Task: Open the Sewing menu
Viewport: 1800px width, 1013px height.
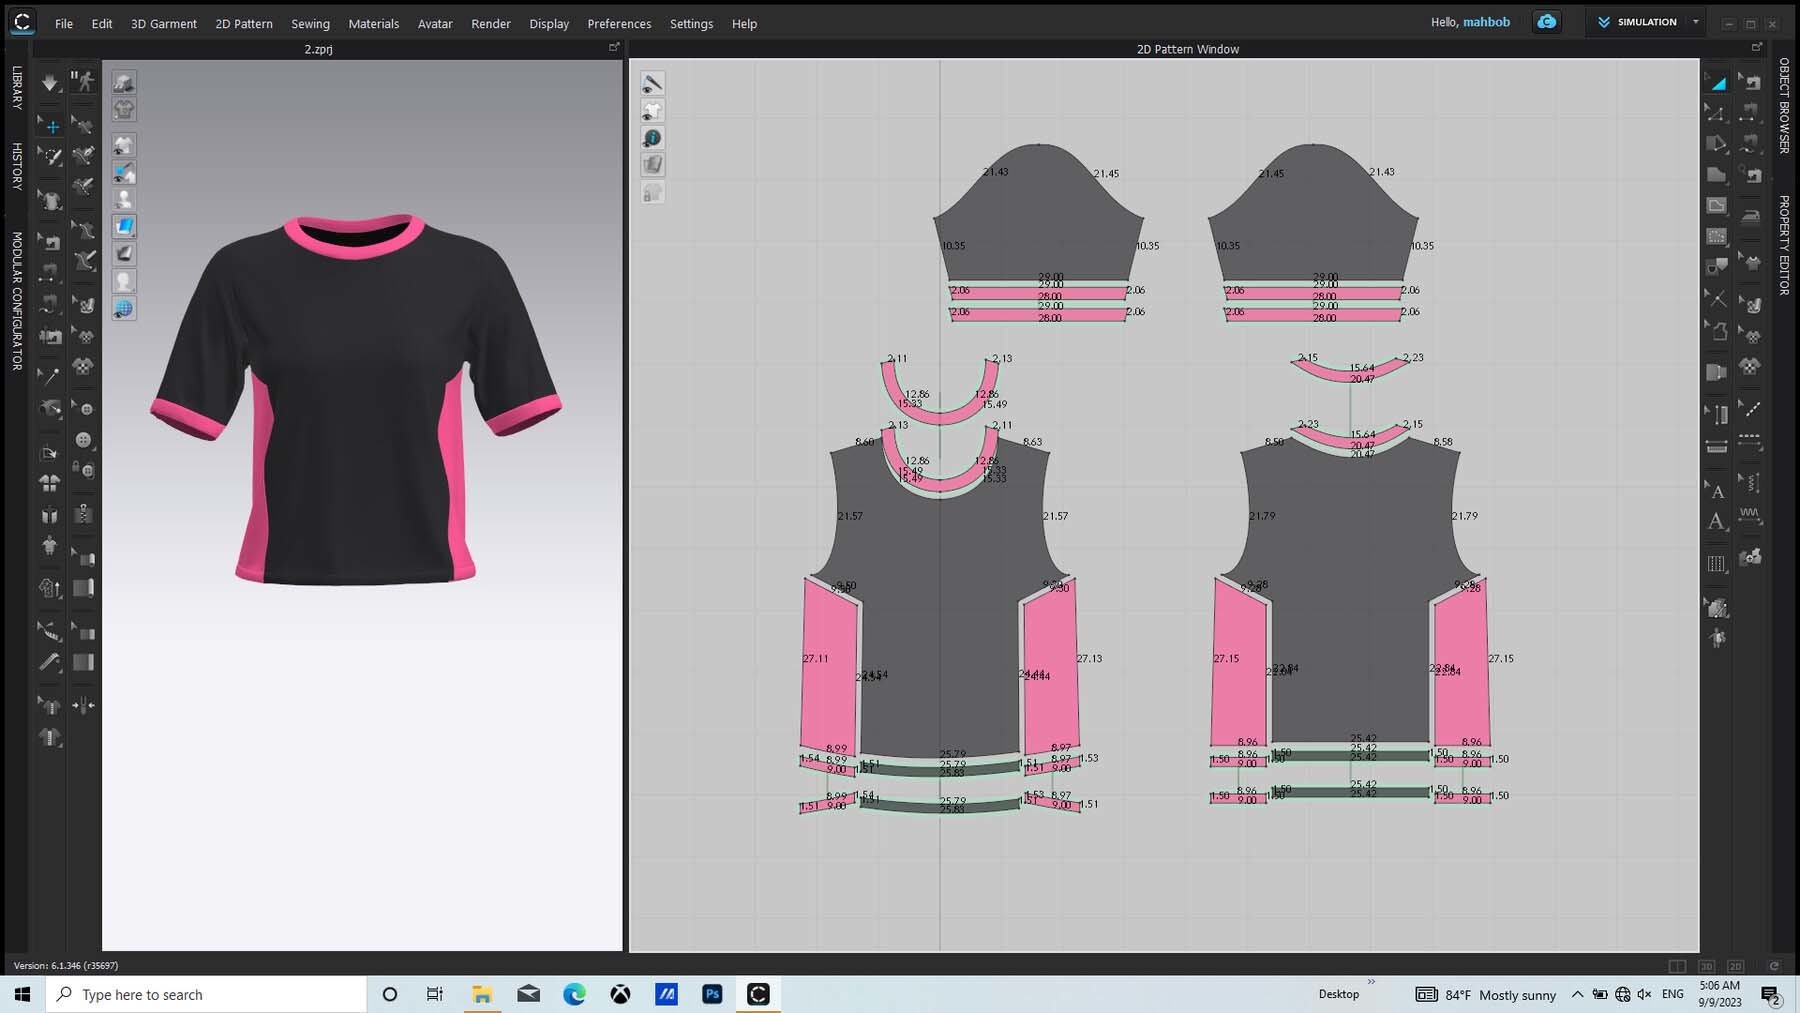Action: [x=310, y=23]
